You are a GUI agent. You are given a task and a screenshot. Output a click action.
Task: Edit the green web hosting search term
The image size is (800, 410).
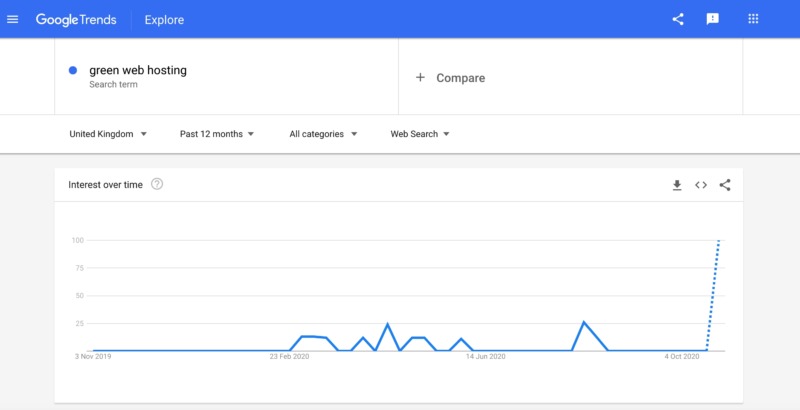coord(138,70)
